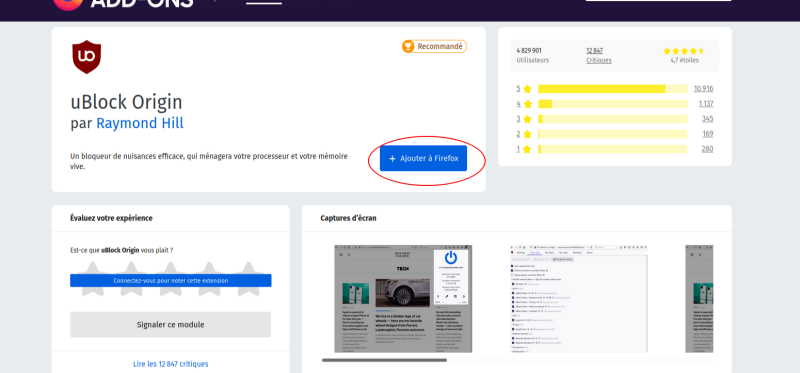
Task: Click the Recommandé trophy badge
Action: pyautogui.click(x=434, y=46)
